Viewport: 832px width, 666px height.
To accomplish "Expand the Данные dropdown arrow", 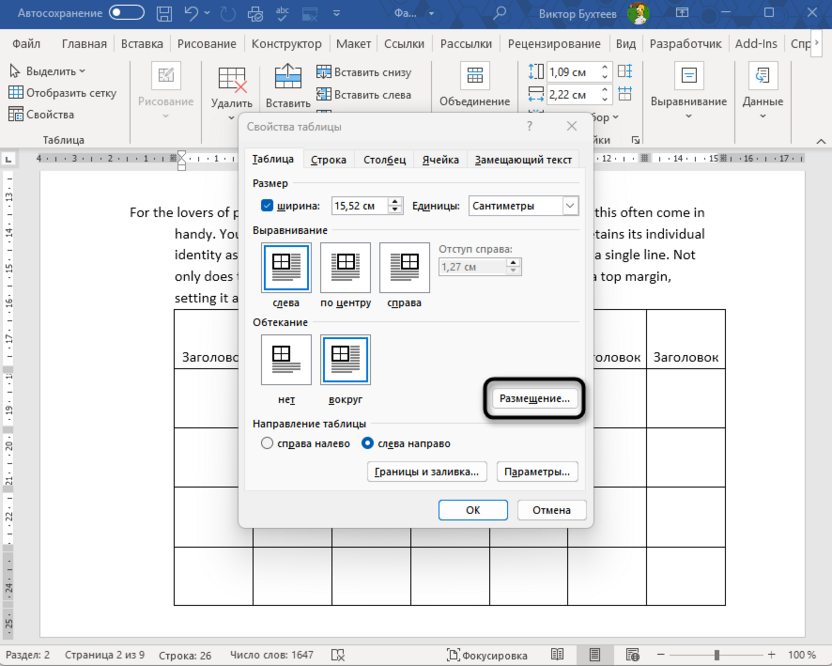I will [762, 116].
